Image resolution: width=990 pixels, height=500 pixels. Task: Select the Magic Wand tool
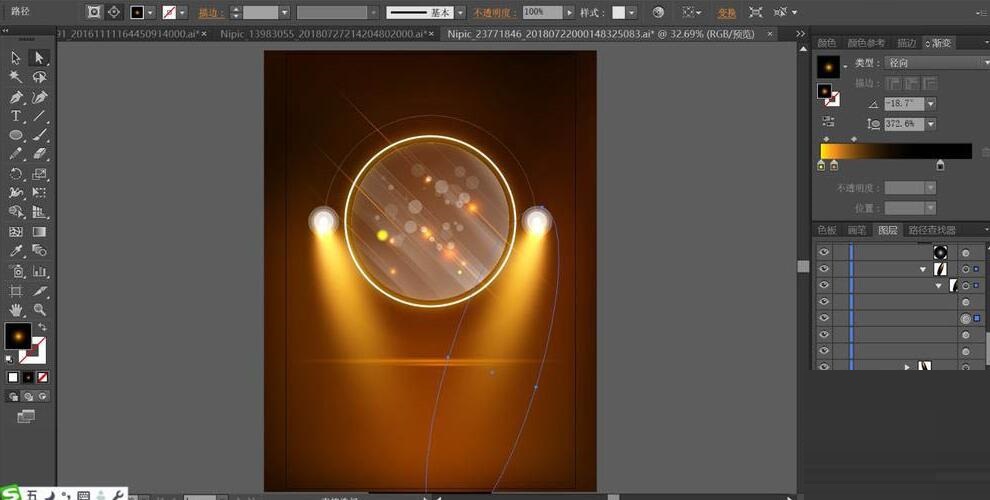[16, 77]
